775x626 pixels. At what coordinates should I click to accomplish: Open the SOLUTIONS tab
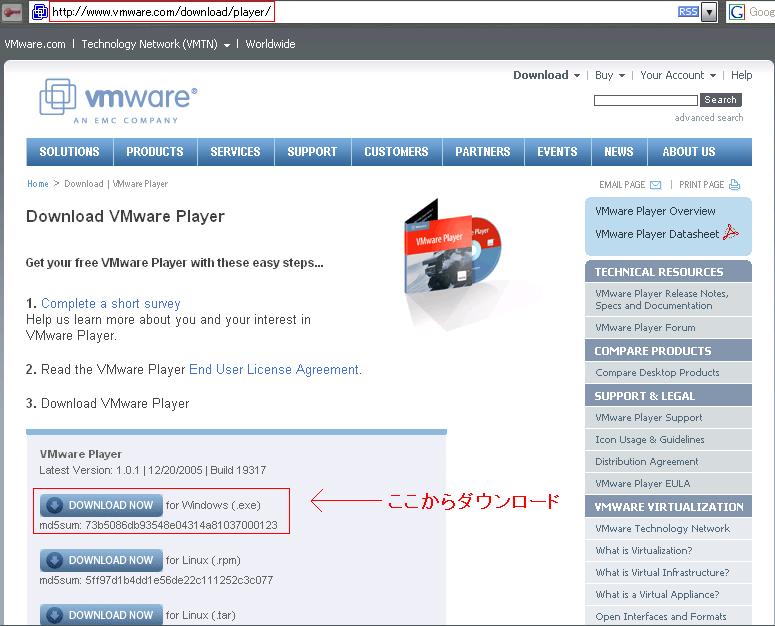(x=70, y=152)
